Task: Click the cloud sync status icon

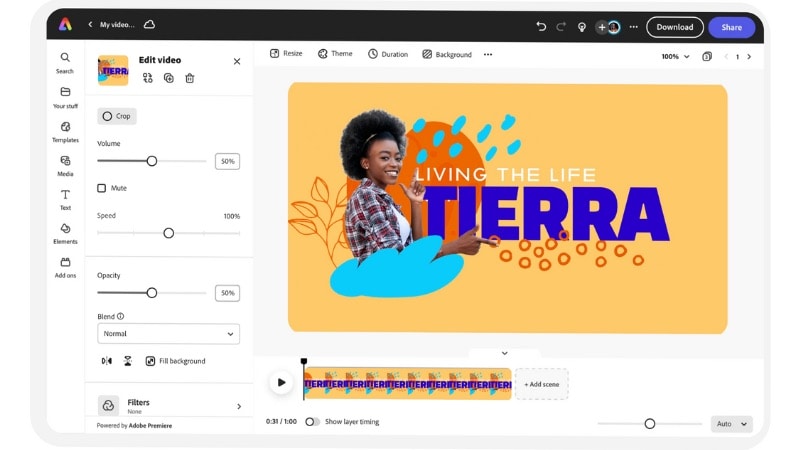Action: pyautogui.click(x=149, y=24)
